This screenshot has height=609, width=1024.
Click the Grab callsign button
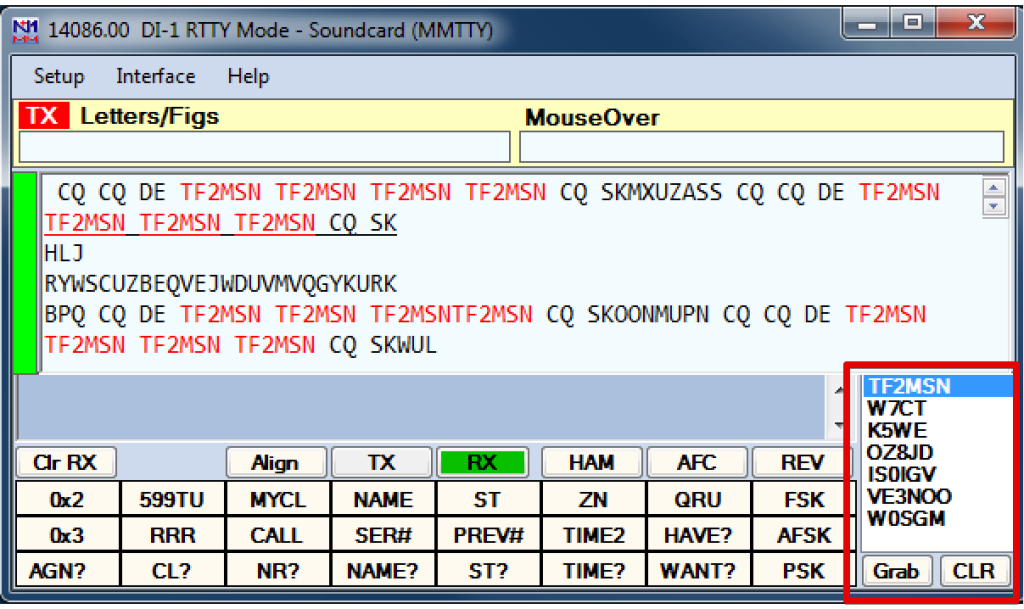point(897,571)
